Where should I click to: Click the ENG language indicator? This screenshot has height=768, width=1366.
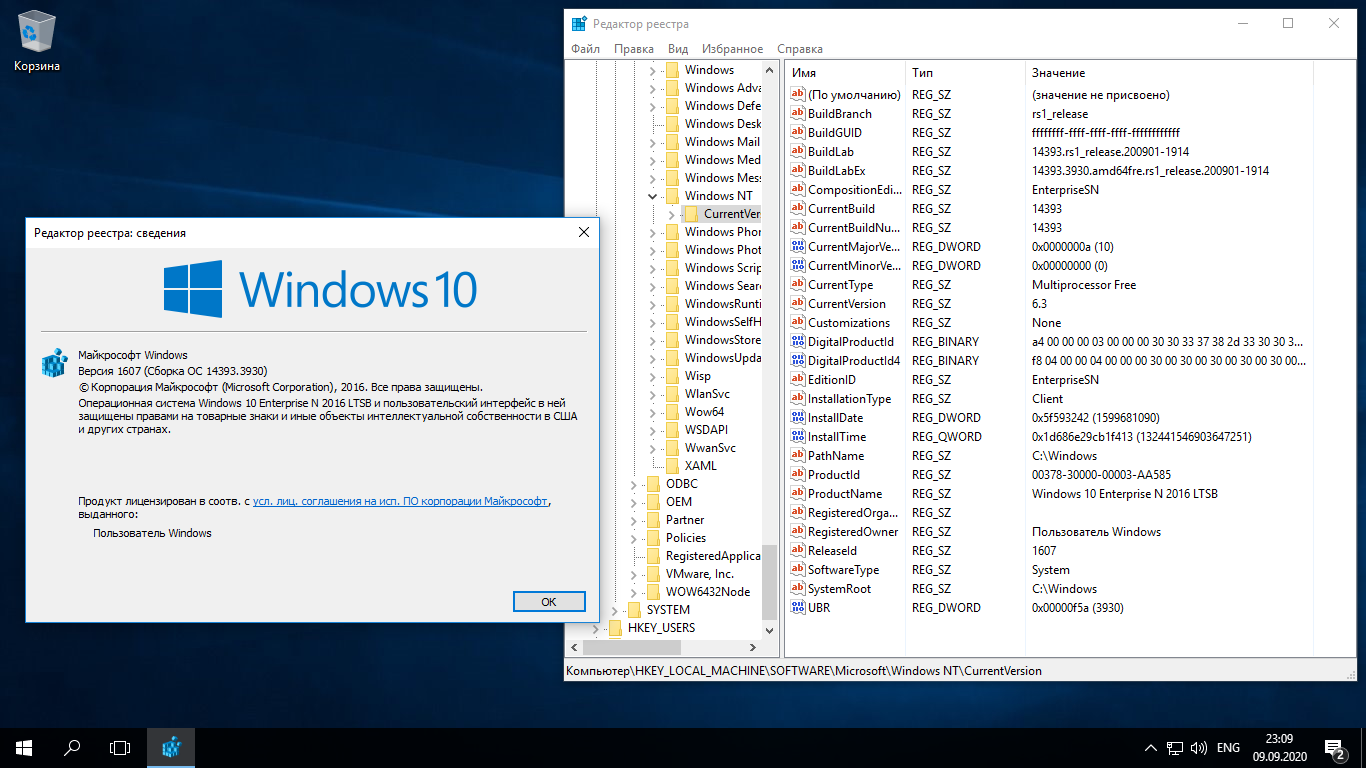(x=1228, y=748)
